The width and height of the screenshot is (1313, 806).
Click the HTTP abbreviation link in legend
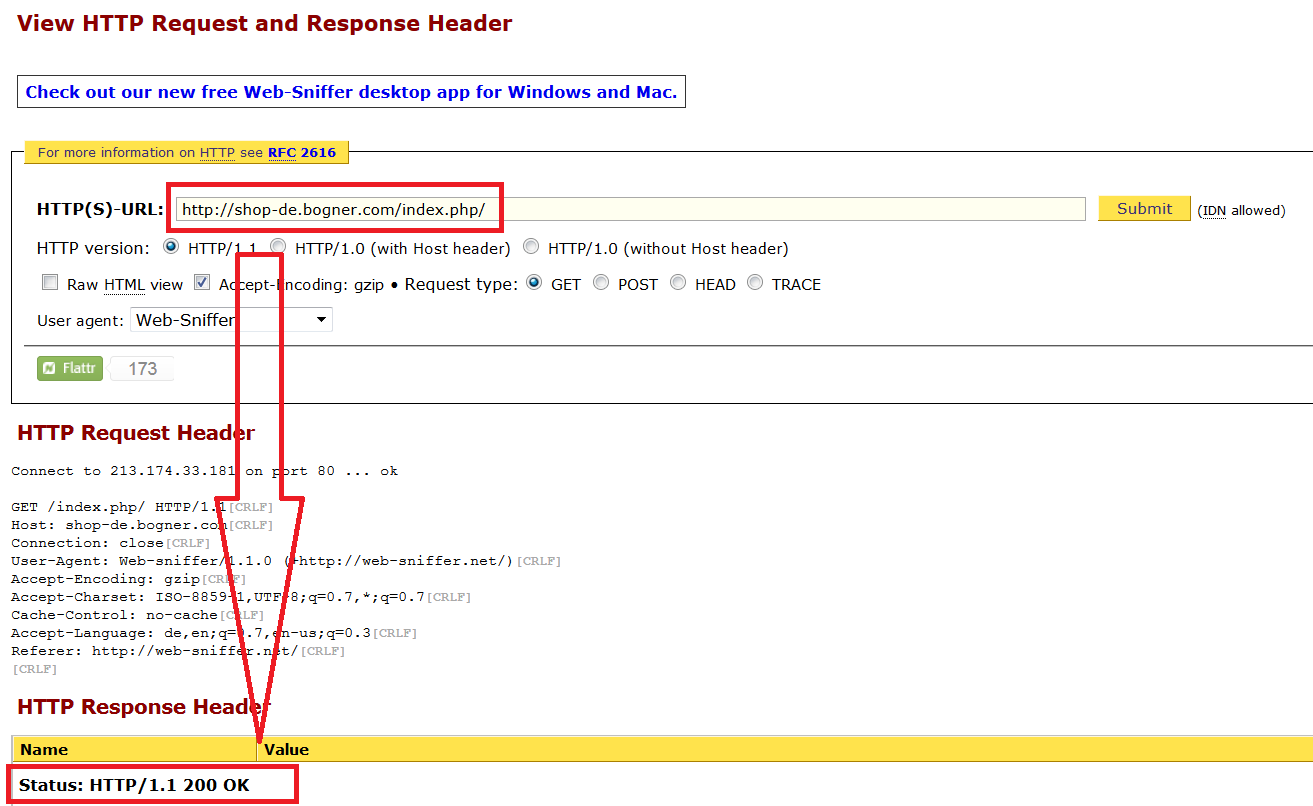pyautogui.click(x=217, y=153)
